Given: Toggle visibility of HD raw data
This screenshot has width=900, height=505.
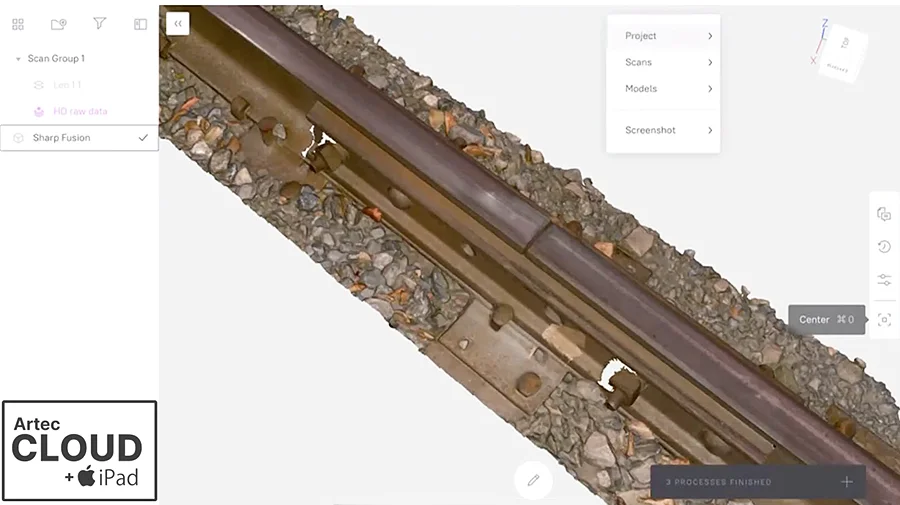Looking at the screenshot, I should (x=39, y=112).
